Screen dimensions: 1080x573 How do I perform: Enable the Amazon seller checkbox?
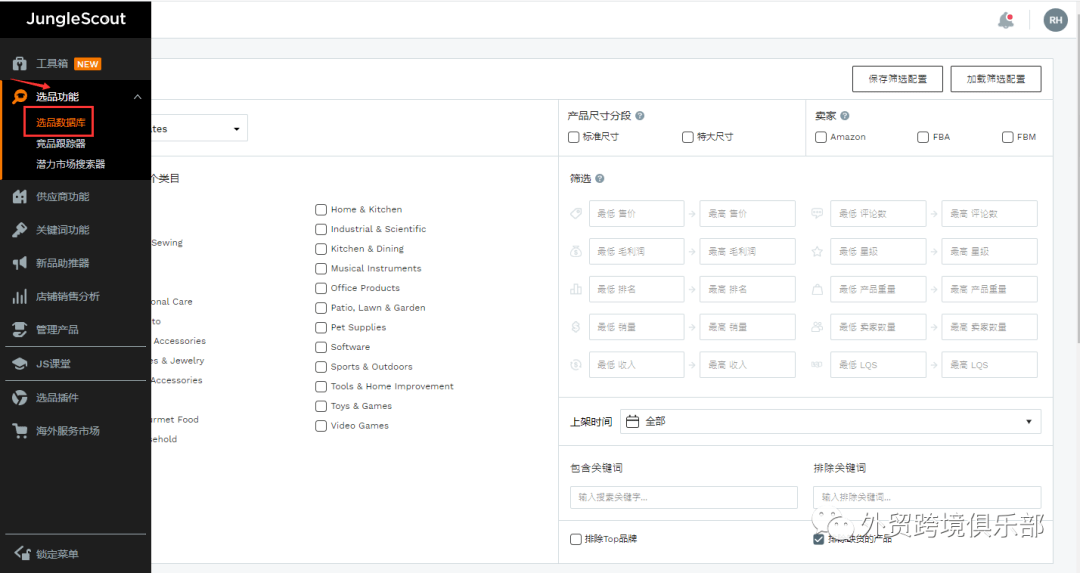(x=821, y=137)
